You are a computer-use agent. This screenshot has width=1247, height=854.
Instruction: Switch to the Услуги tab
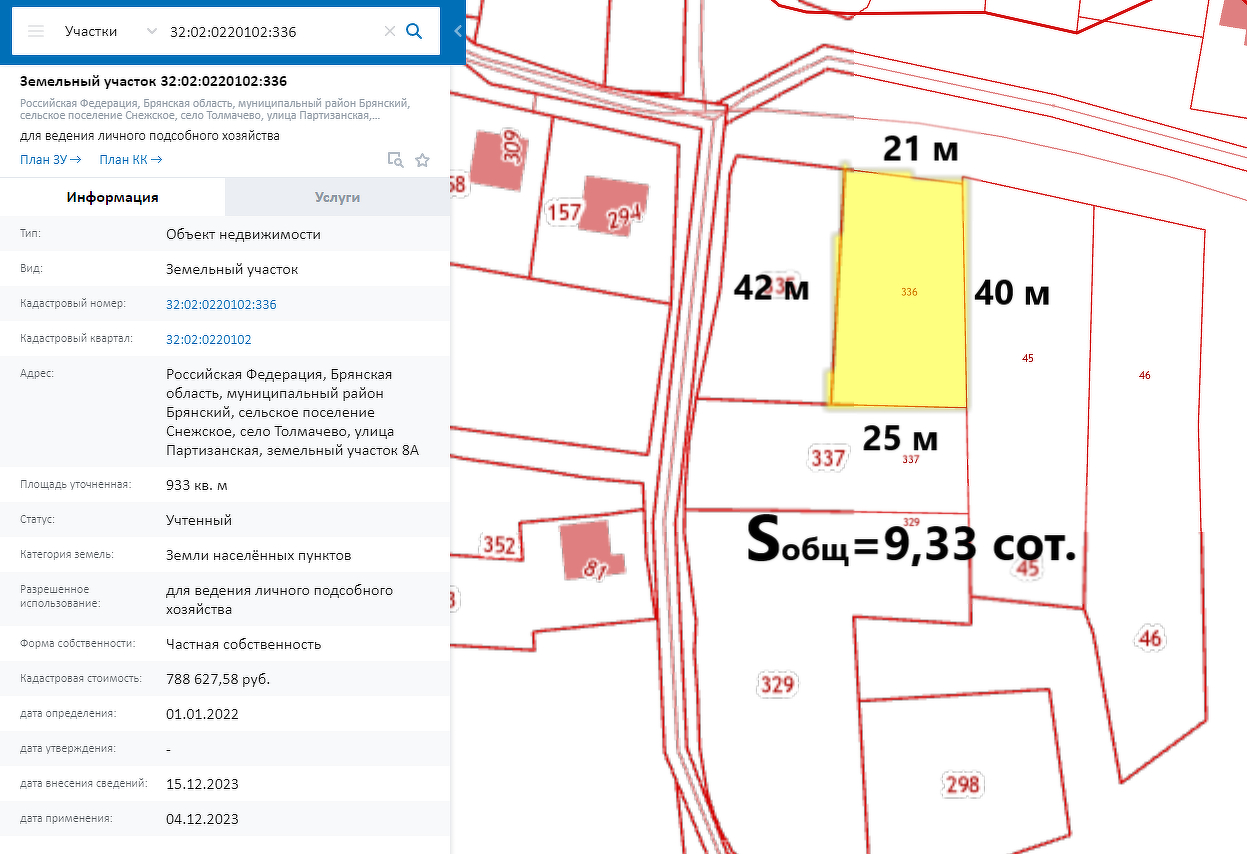coord(337,197)
